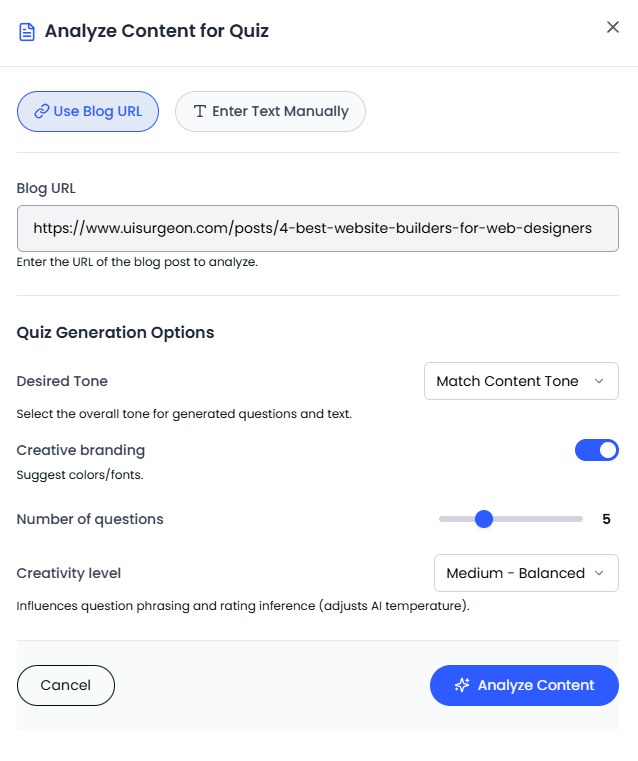638x761 pixels.
Task: Click the Number of questions slider handle
Action: click(x=484, y=519)
